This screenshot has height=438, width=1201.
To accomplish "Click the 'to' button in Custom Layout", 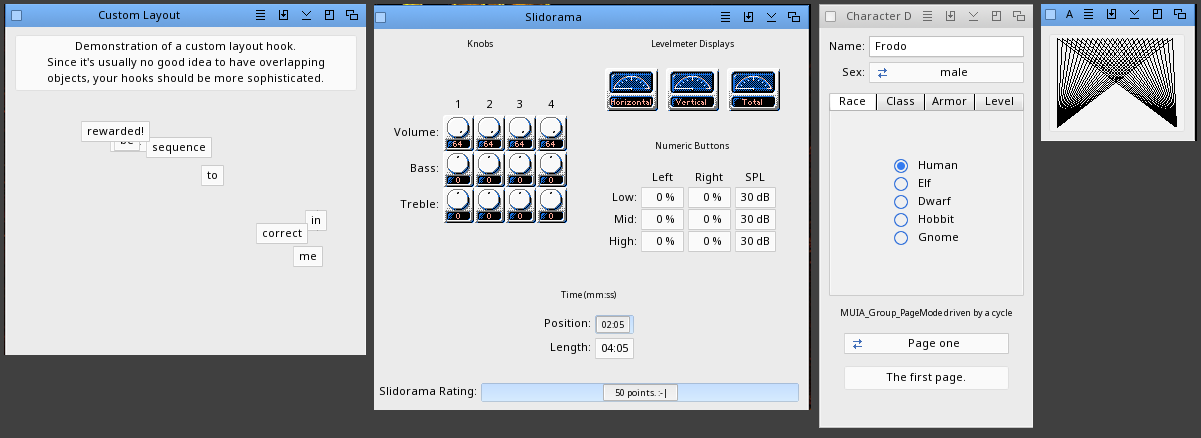I will point(212,175).
